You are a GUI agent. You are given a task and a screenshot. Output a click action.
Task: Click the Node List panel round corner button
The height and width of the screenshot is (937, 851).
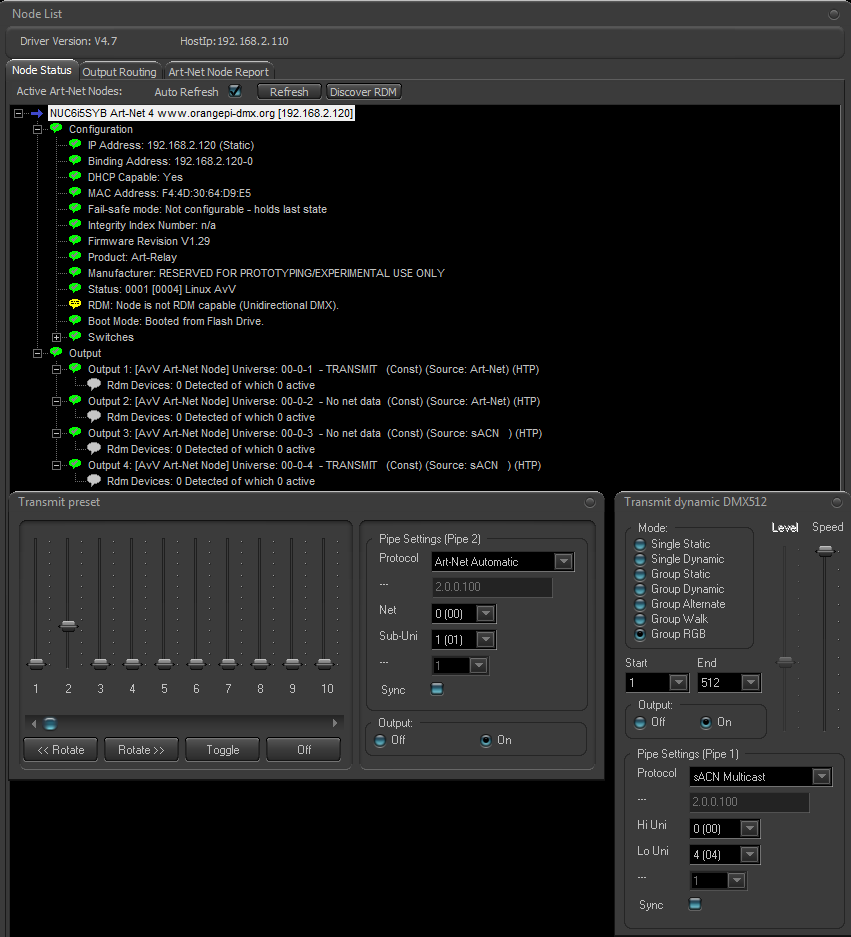point(834,14)
